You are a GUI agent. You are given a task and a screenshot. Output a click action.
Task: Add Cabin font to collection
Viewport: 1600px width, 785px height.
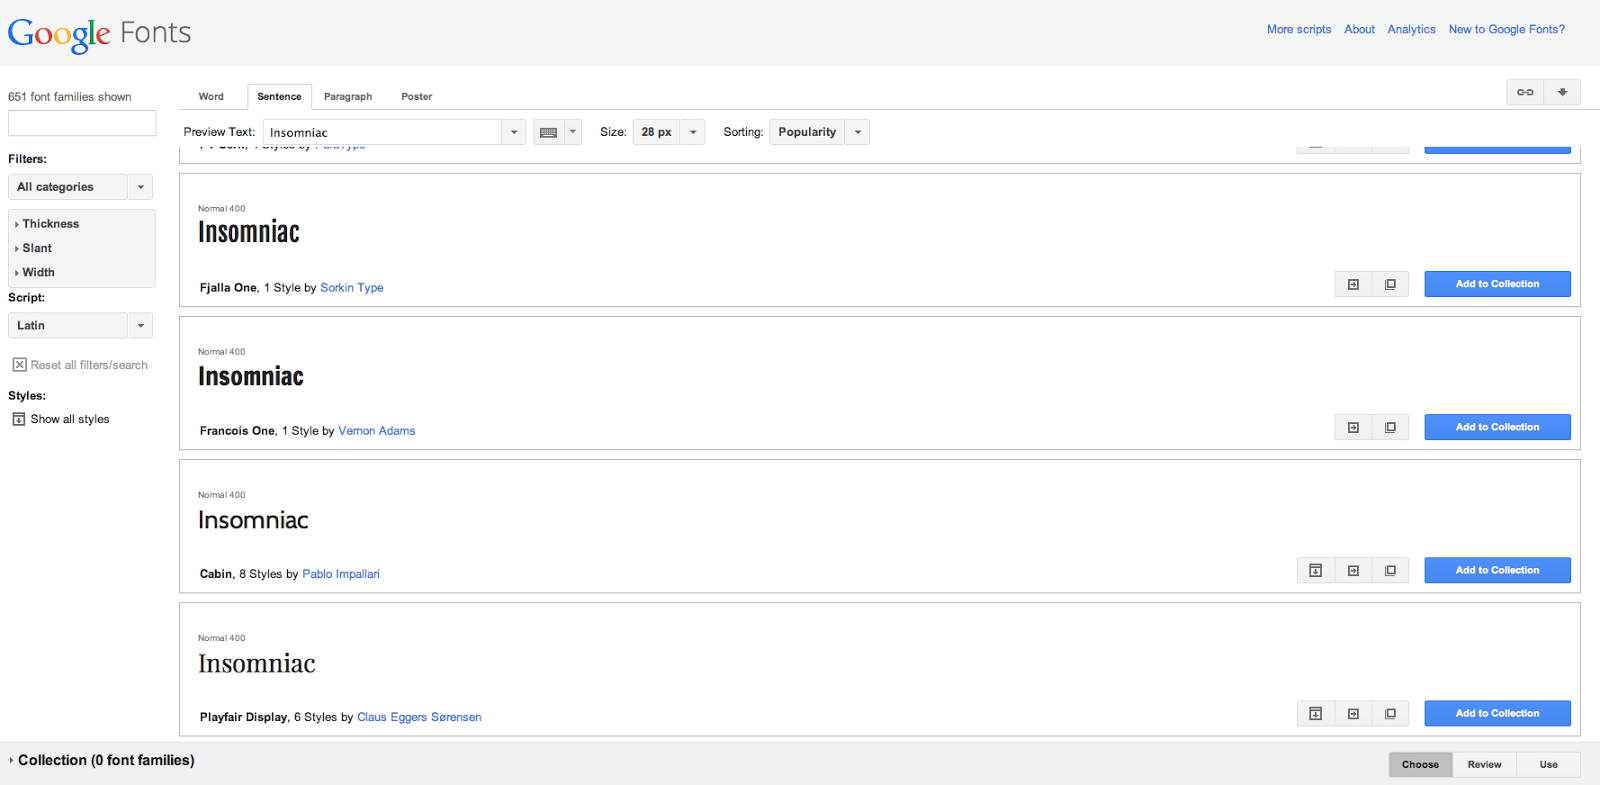tap(1497, 571)
